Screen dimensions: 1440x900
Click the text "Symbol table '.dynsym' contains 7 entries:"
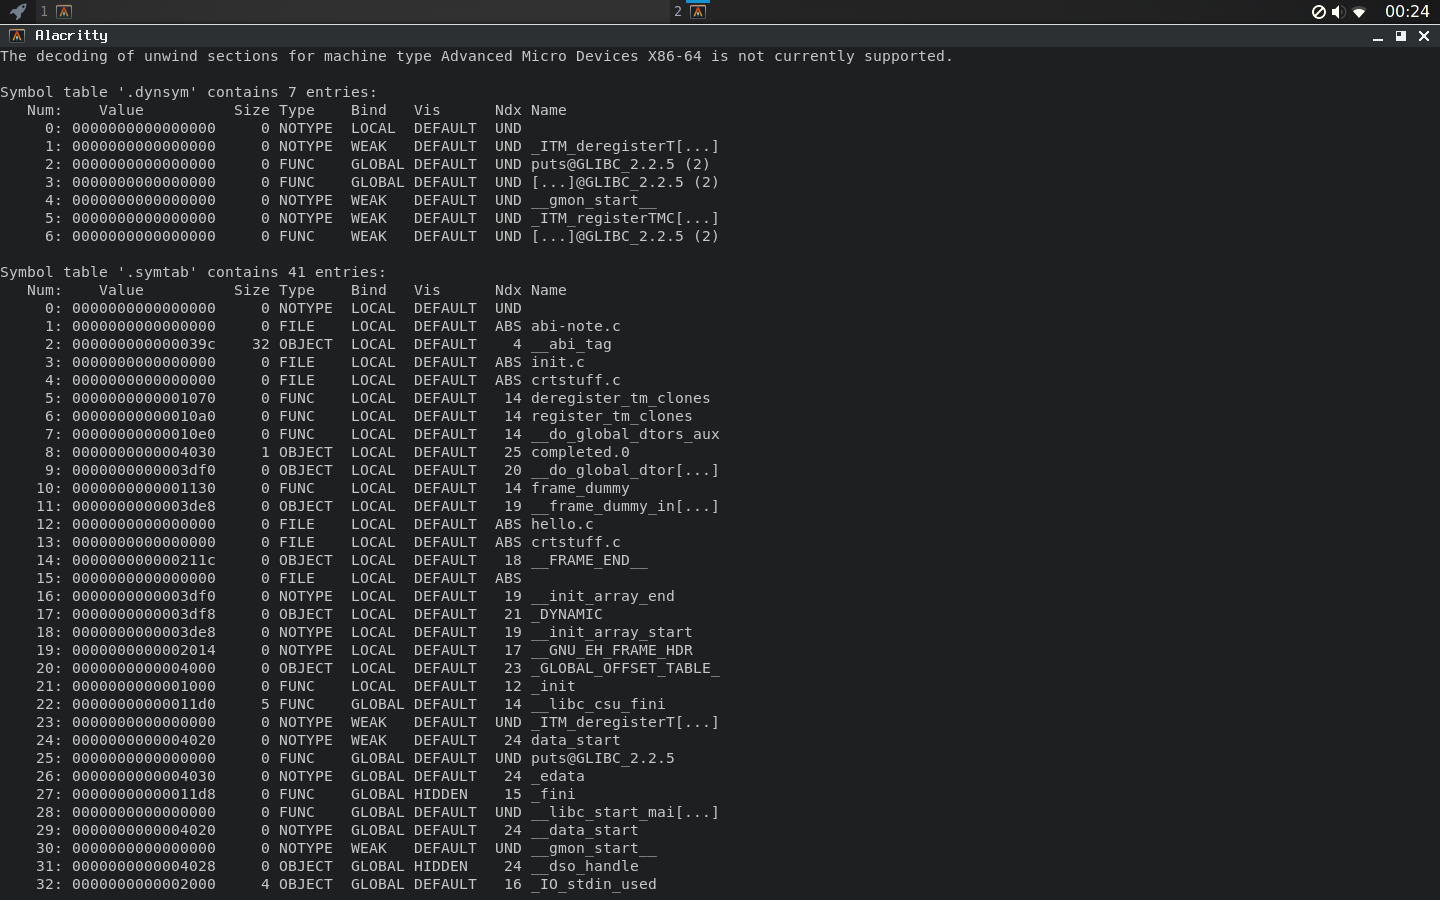click(x=189, y=92)
